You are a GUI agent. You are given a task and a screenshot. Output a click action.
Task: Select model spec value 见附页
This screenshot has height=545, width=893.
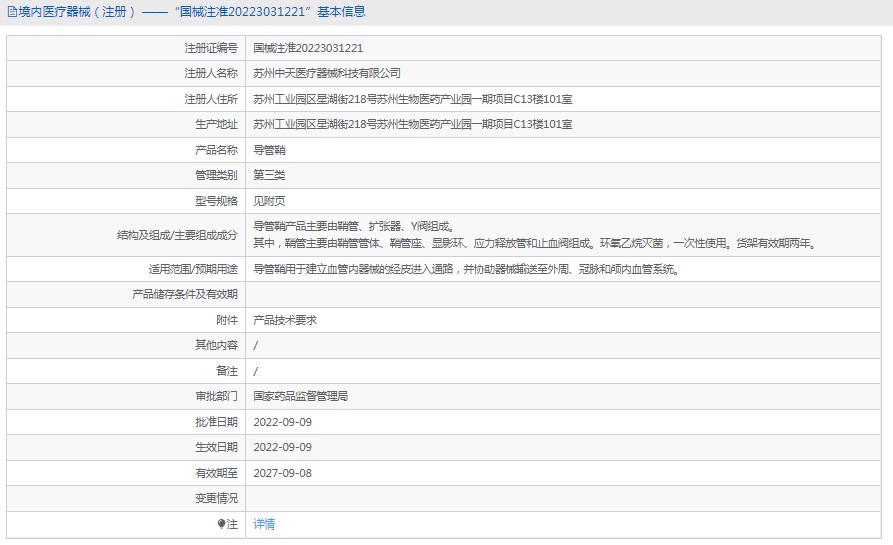pyautogui.click(x=269, y=201)
